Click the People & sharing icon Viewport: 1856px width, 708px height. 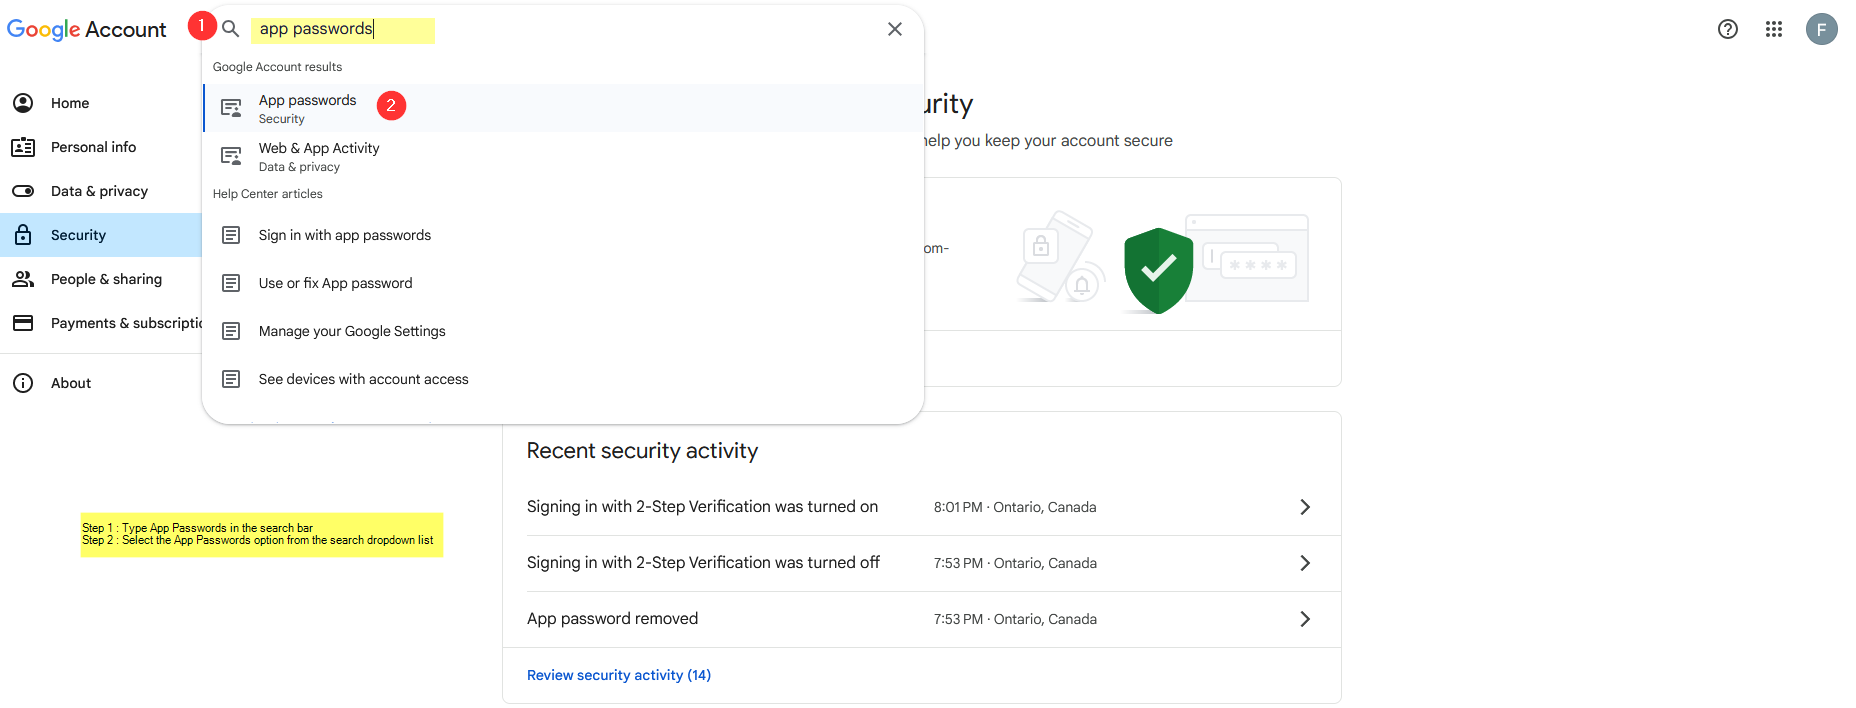point(23,279)
